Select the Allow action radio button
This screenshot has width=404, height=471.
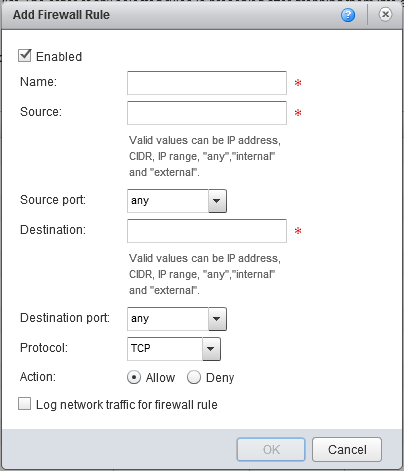tap(134, 377)
